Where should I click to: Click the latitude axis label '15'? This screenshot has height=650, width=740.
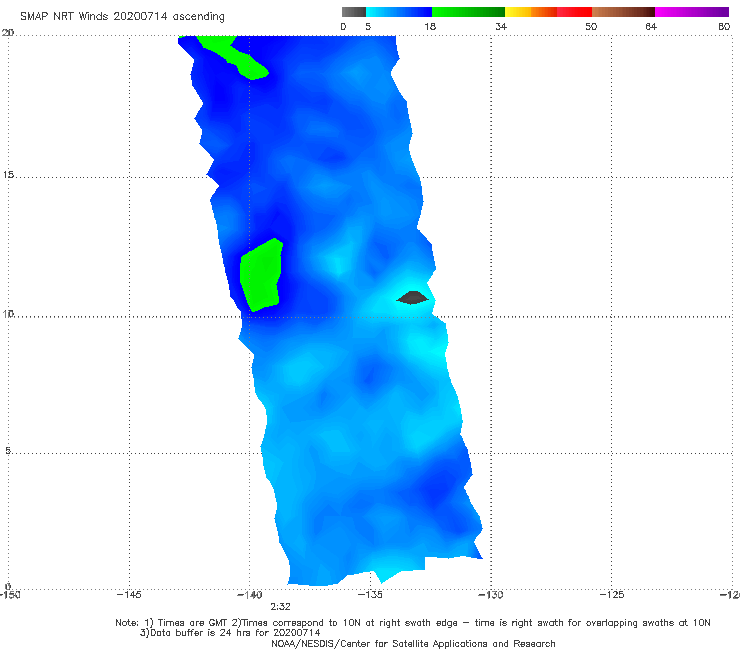tap(8, 175)
